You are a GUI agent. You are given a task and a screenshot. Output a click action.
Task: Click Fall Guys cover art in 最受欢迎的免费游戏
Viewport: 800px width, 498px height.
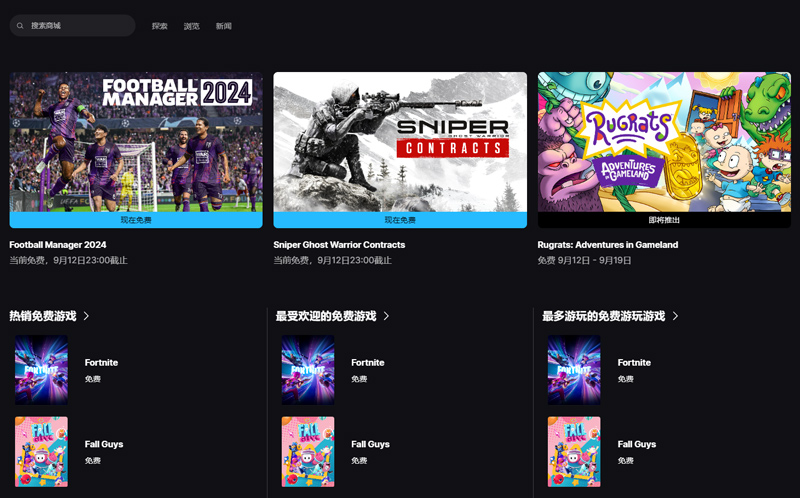pos(308,452)
